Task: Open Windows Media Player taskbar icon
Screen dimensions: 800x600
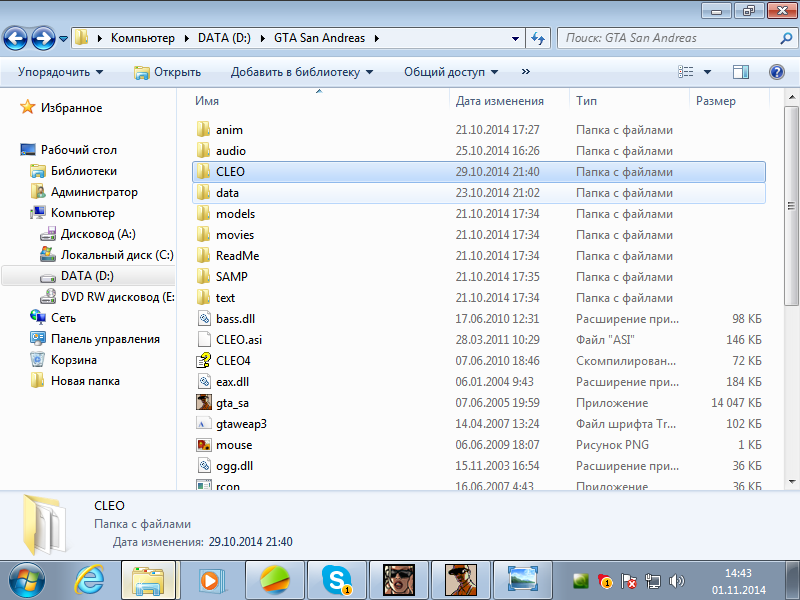Action: pos(210,581)
